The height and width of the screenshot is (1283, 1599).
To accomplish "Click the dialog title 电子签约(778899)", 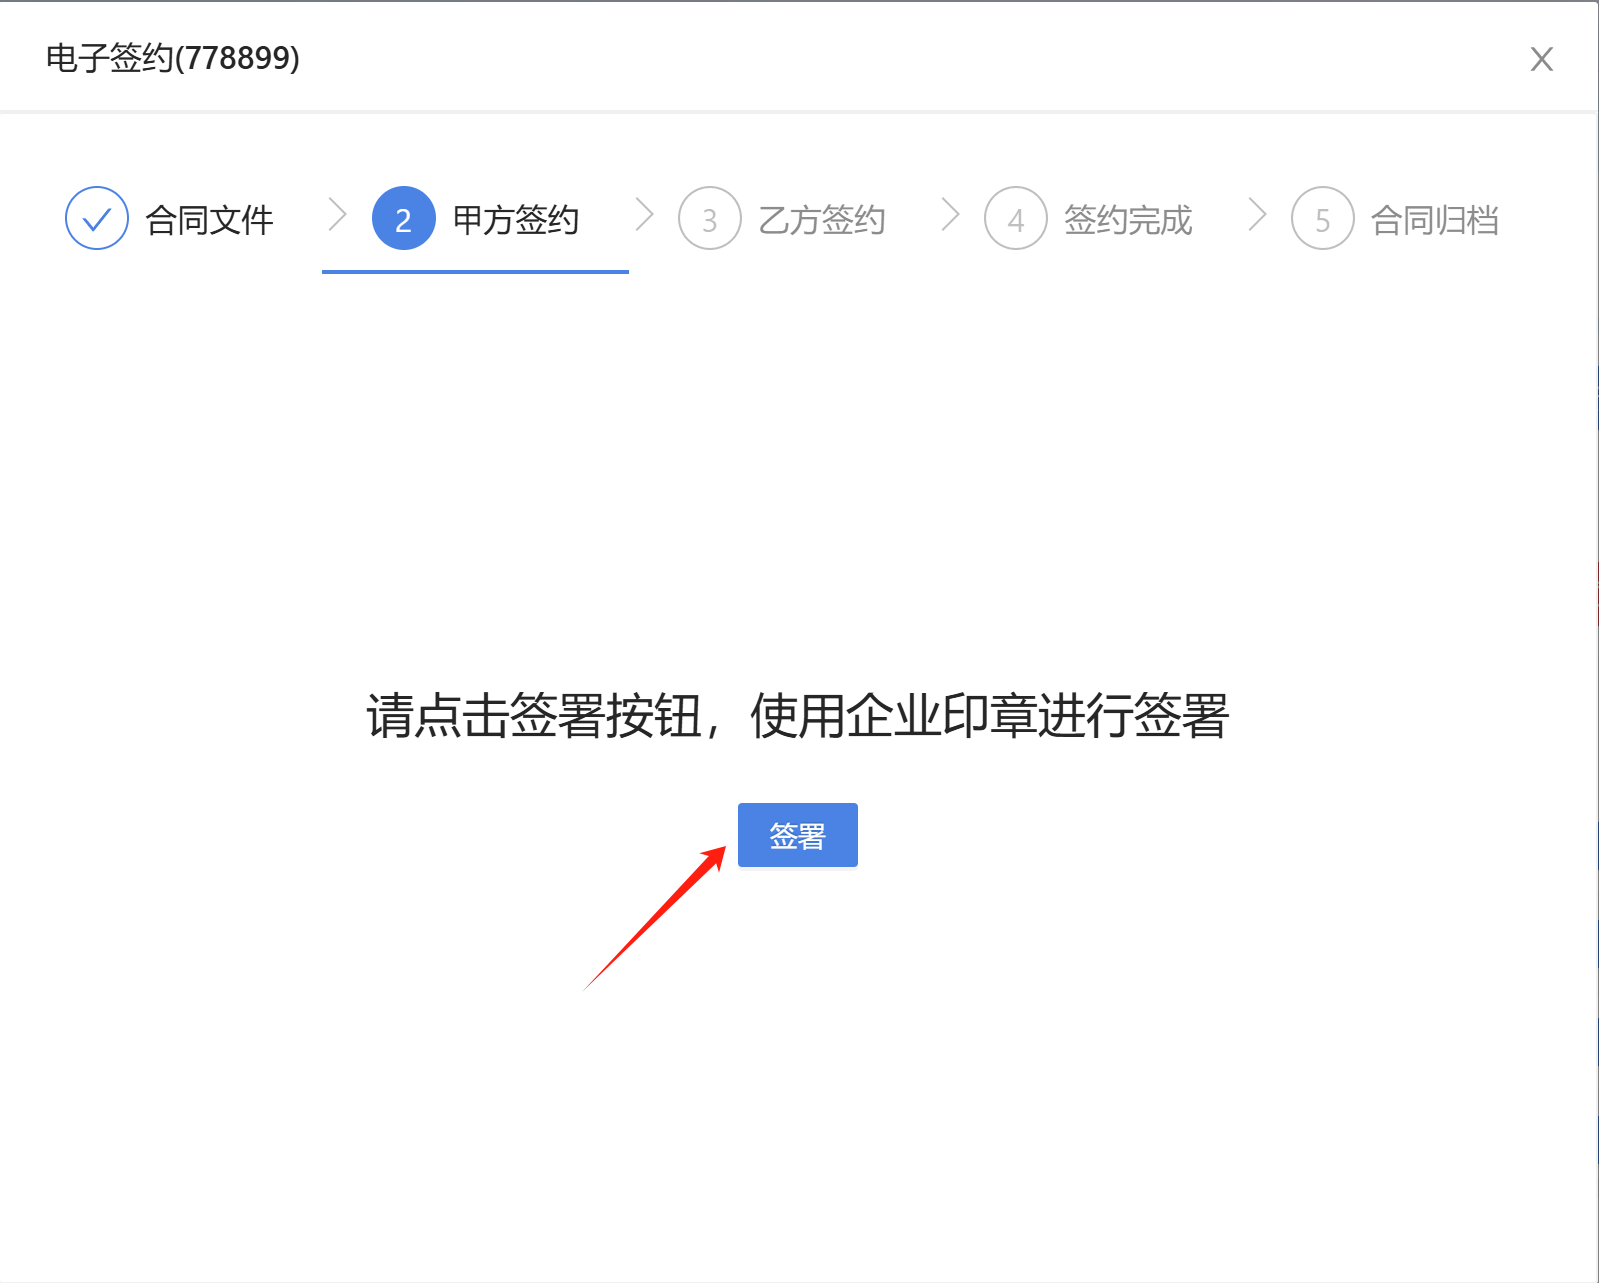I will pyautogui.click(x=173, y=58).
